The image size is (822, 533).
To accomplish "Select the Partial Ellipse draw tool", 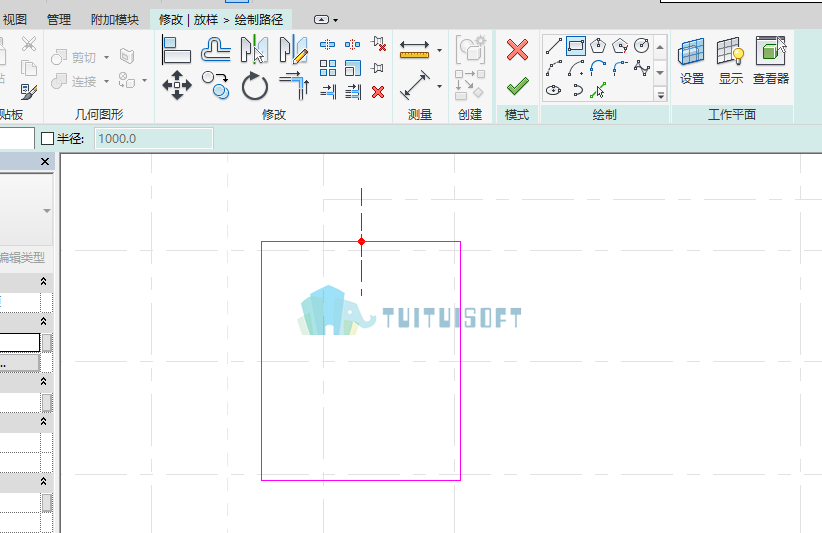I will tap(577, 90).
